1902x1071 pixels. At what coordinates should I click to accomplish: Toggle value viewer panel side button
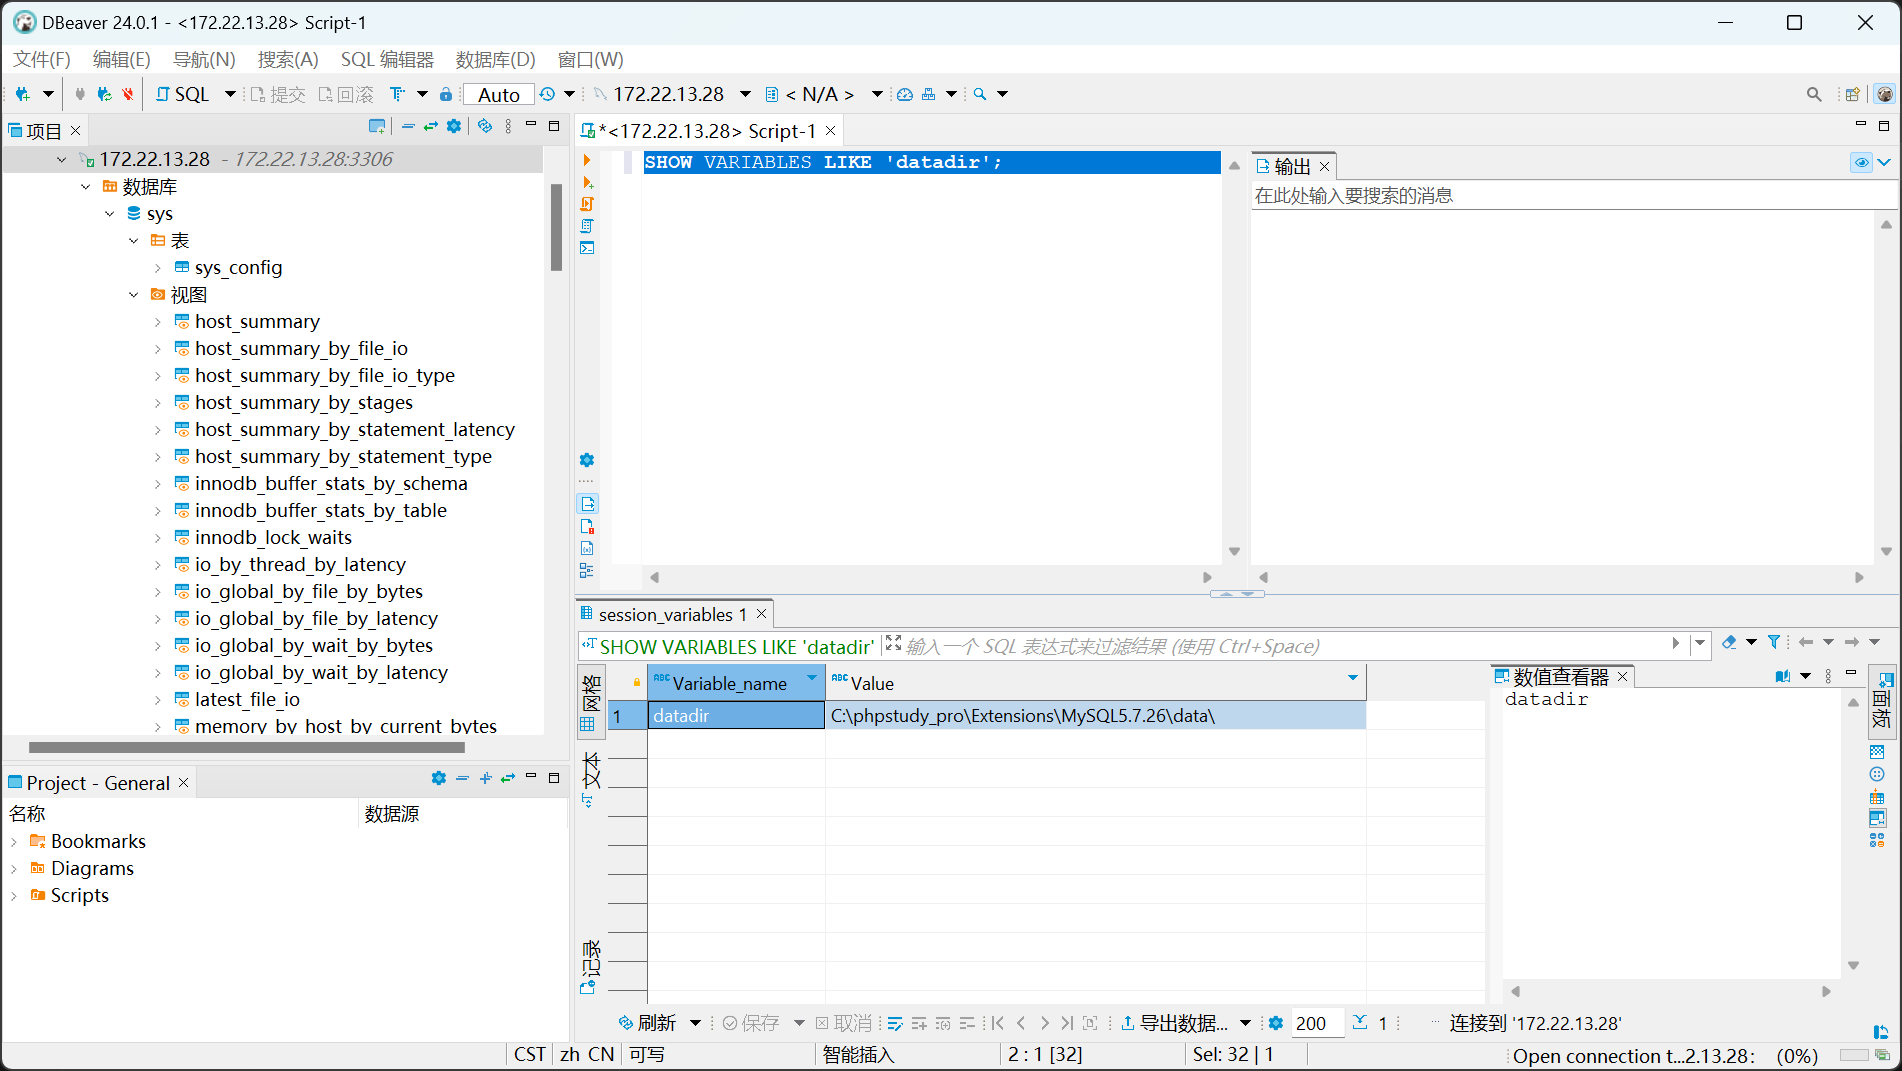click(x=1880, y=700)
